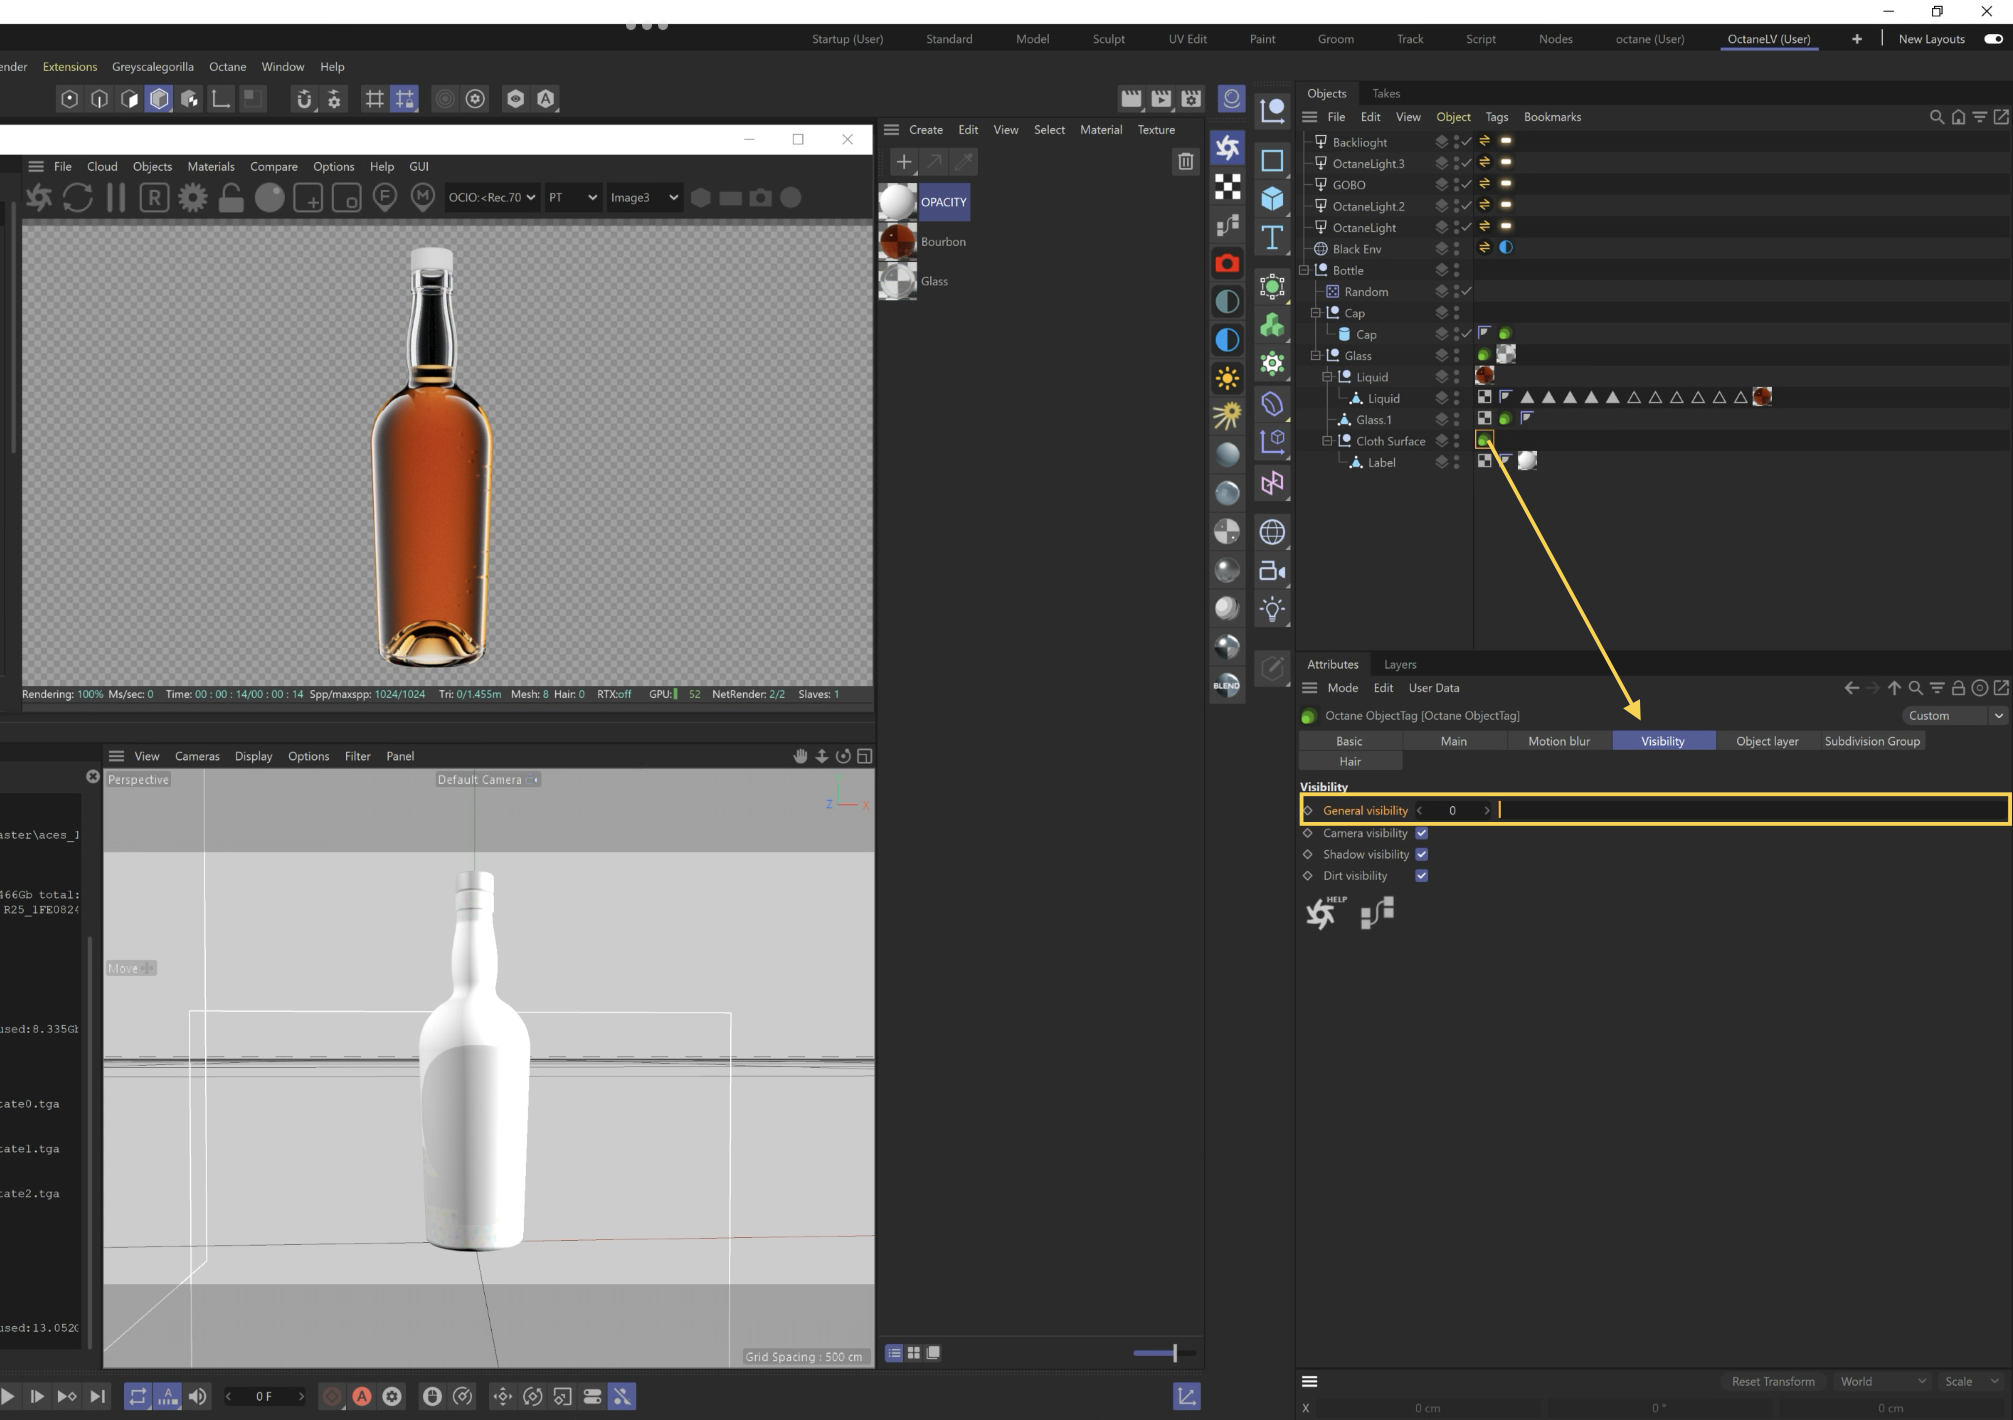Disable Dirt visibility checkbox

(x=1421, y=875)
